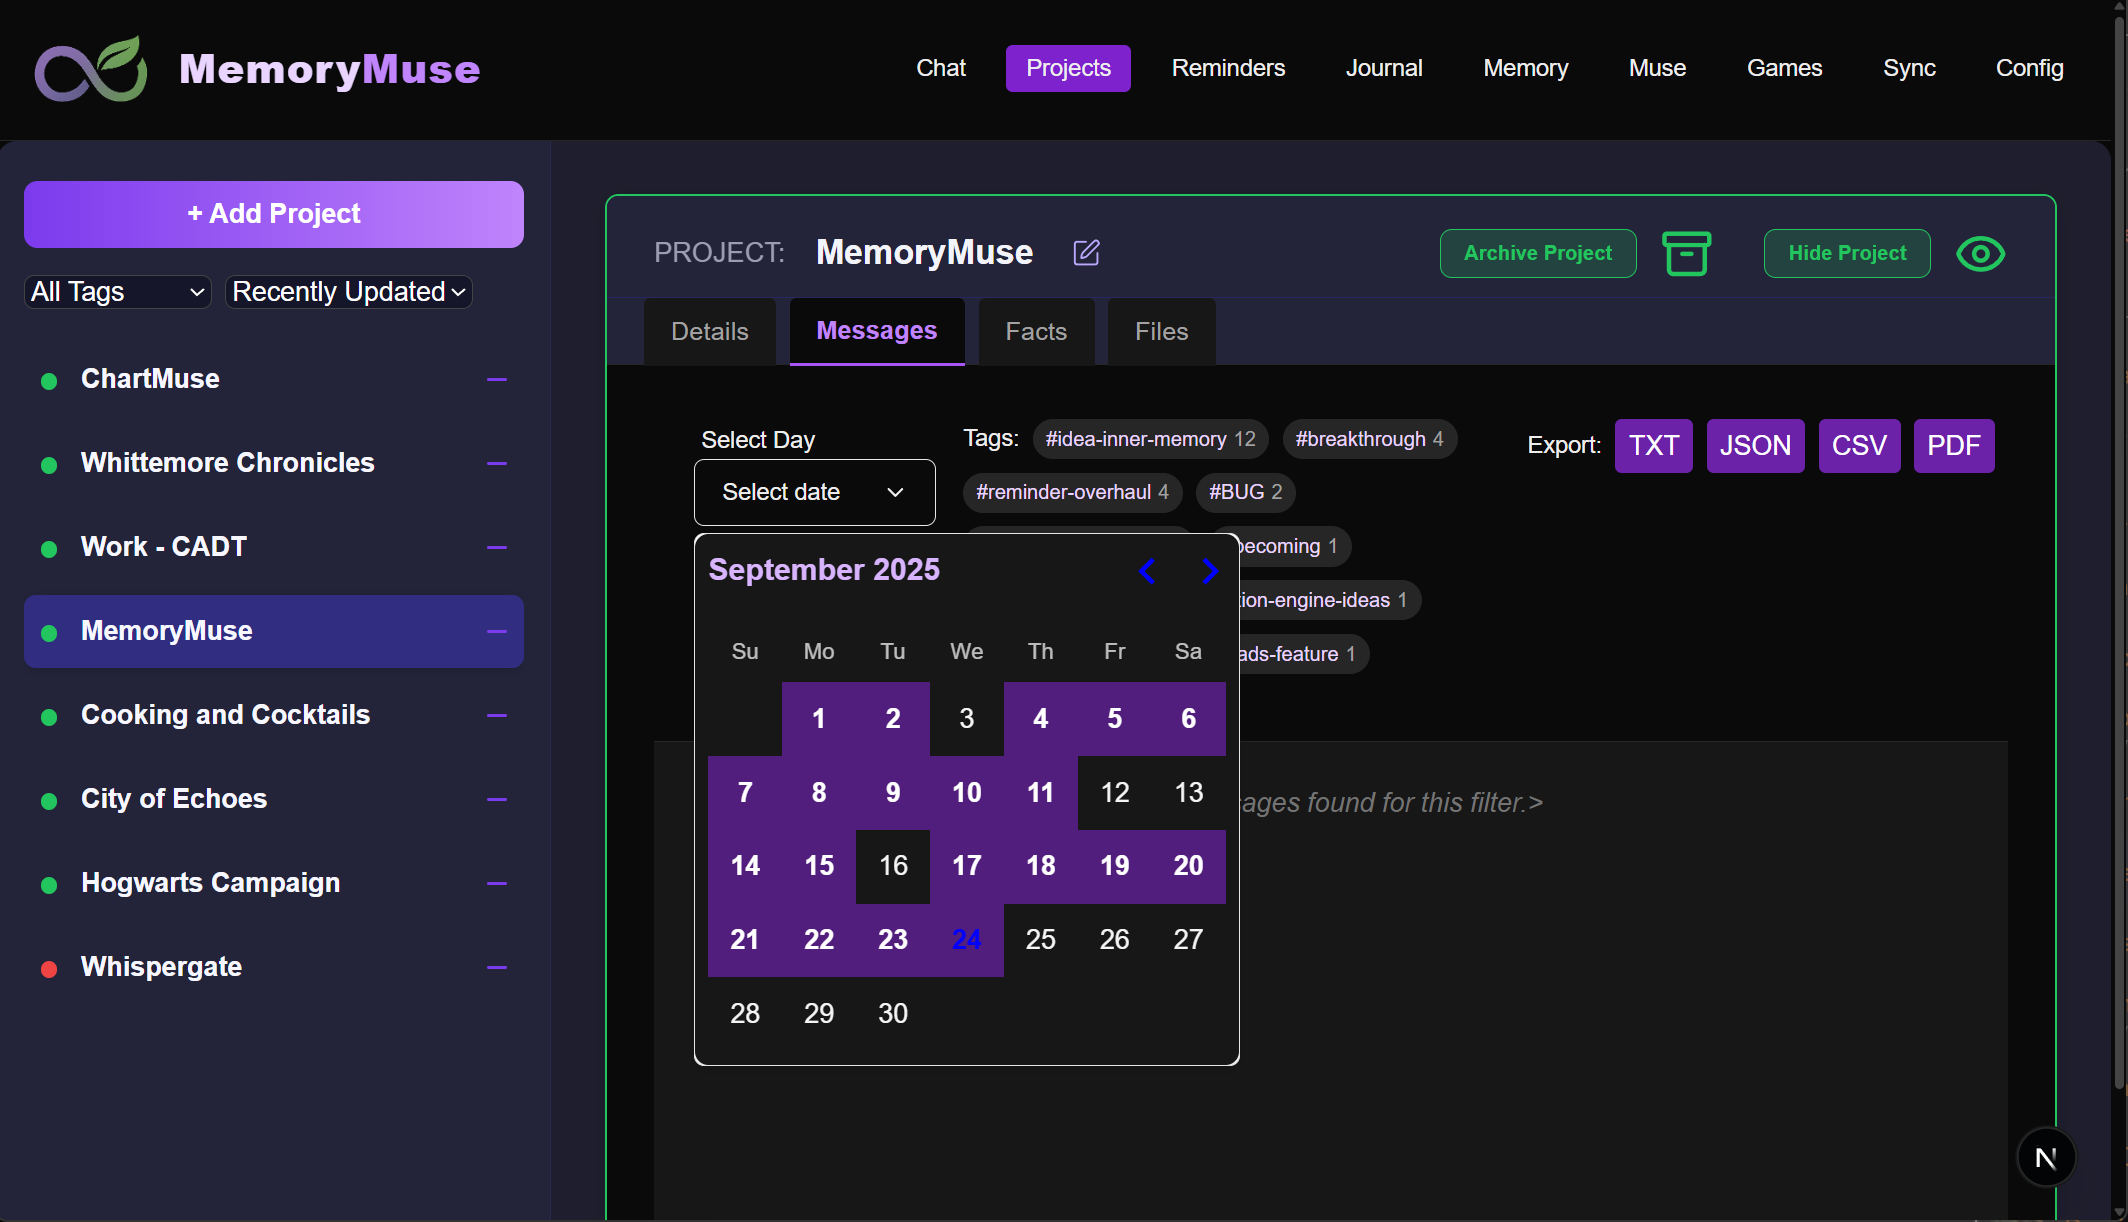This screenshot has height=1222, width=2128.
Task: Go to next month in calendar
Action: [x=1209, y=571]
